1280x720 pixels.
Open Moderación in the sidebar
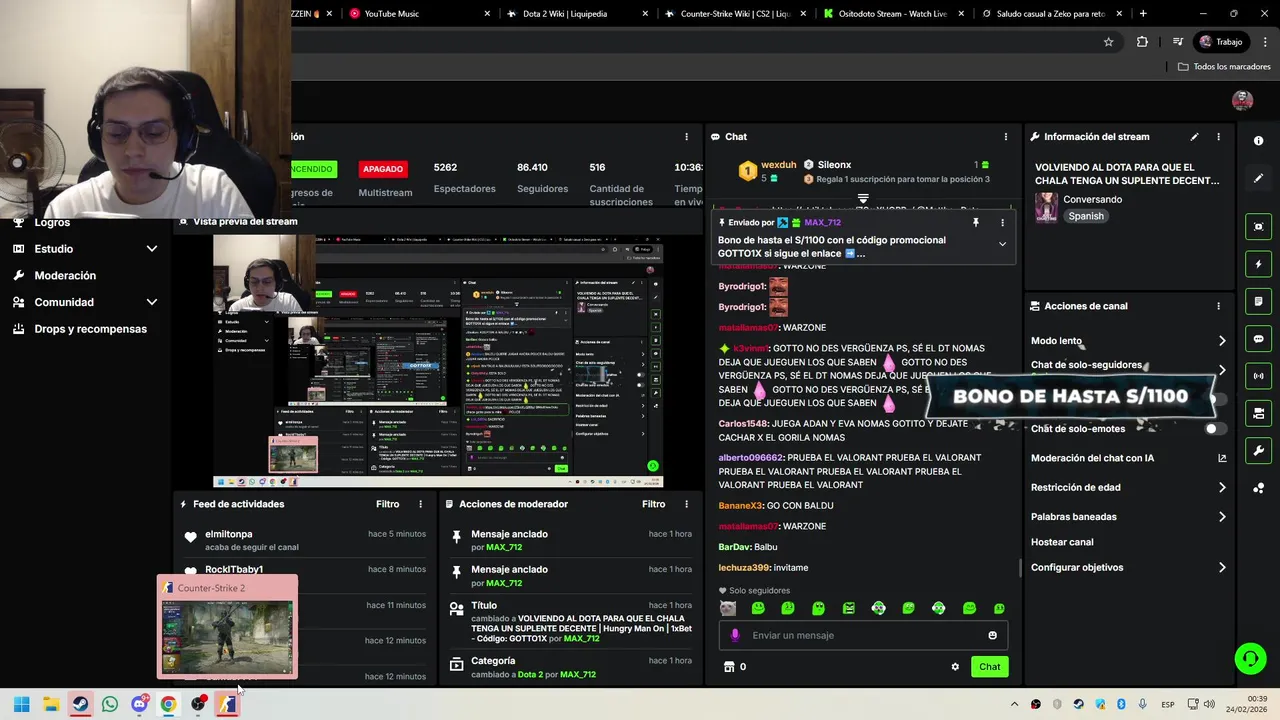pyautogui.click(x=65, y=276)
